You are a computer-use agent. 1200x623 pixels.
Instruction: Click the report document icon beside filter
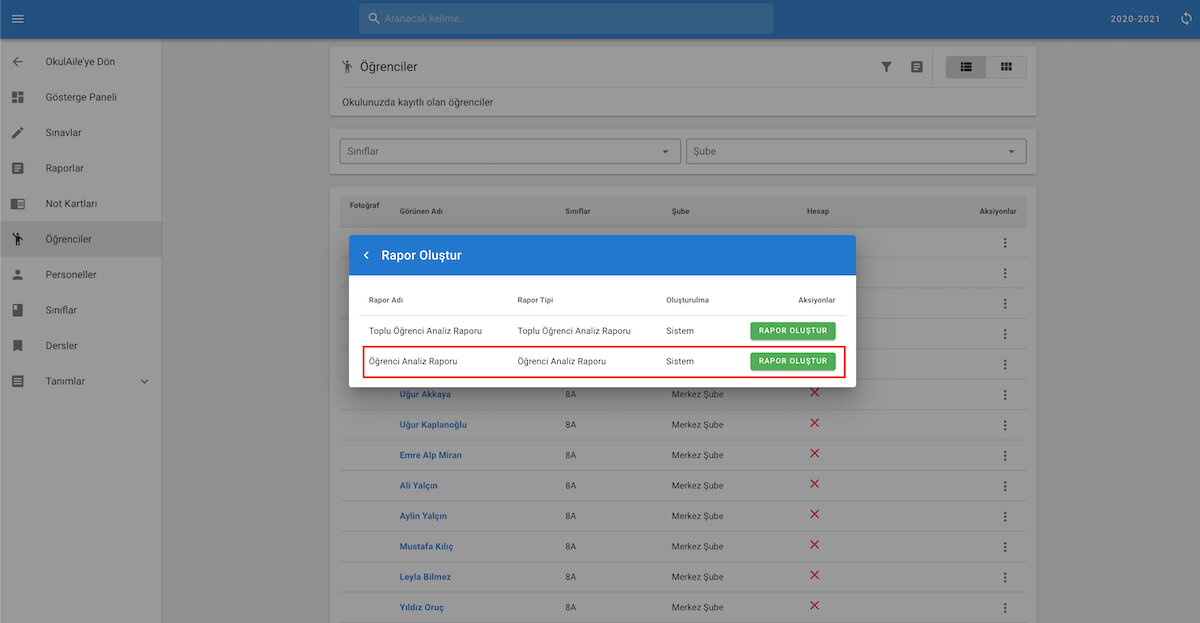pos(917,67)
